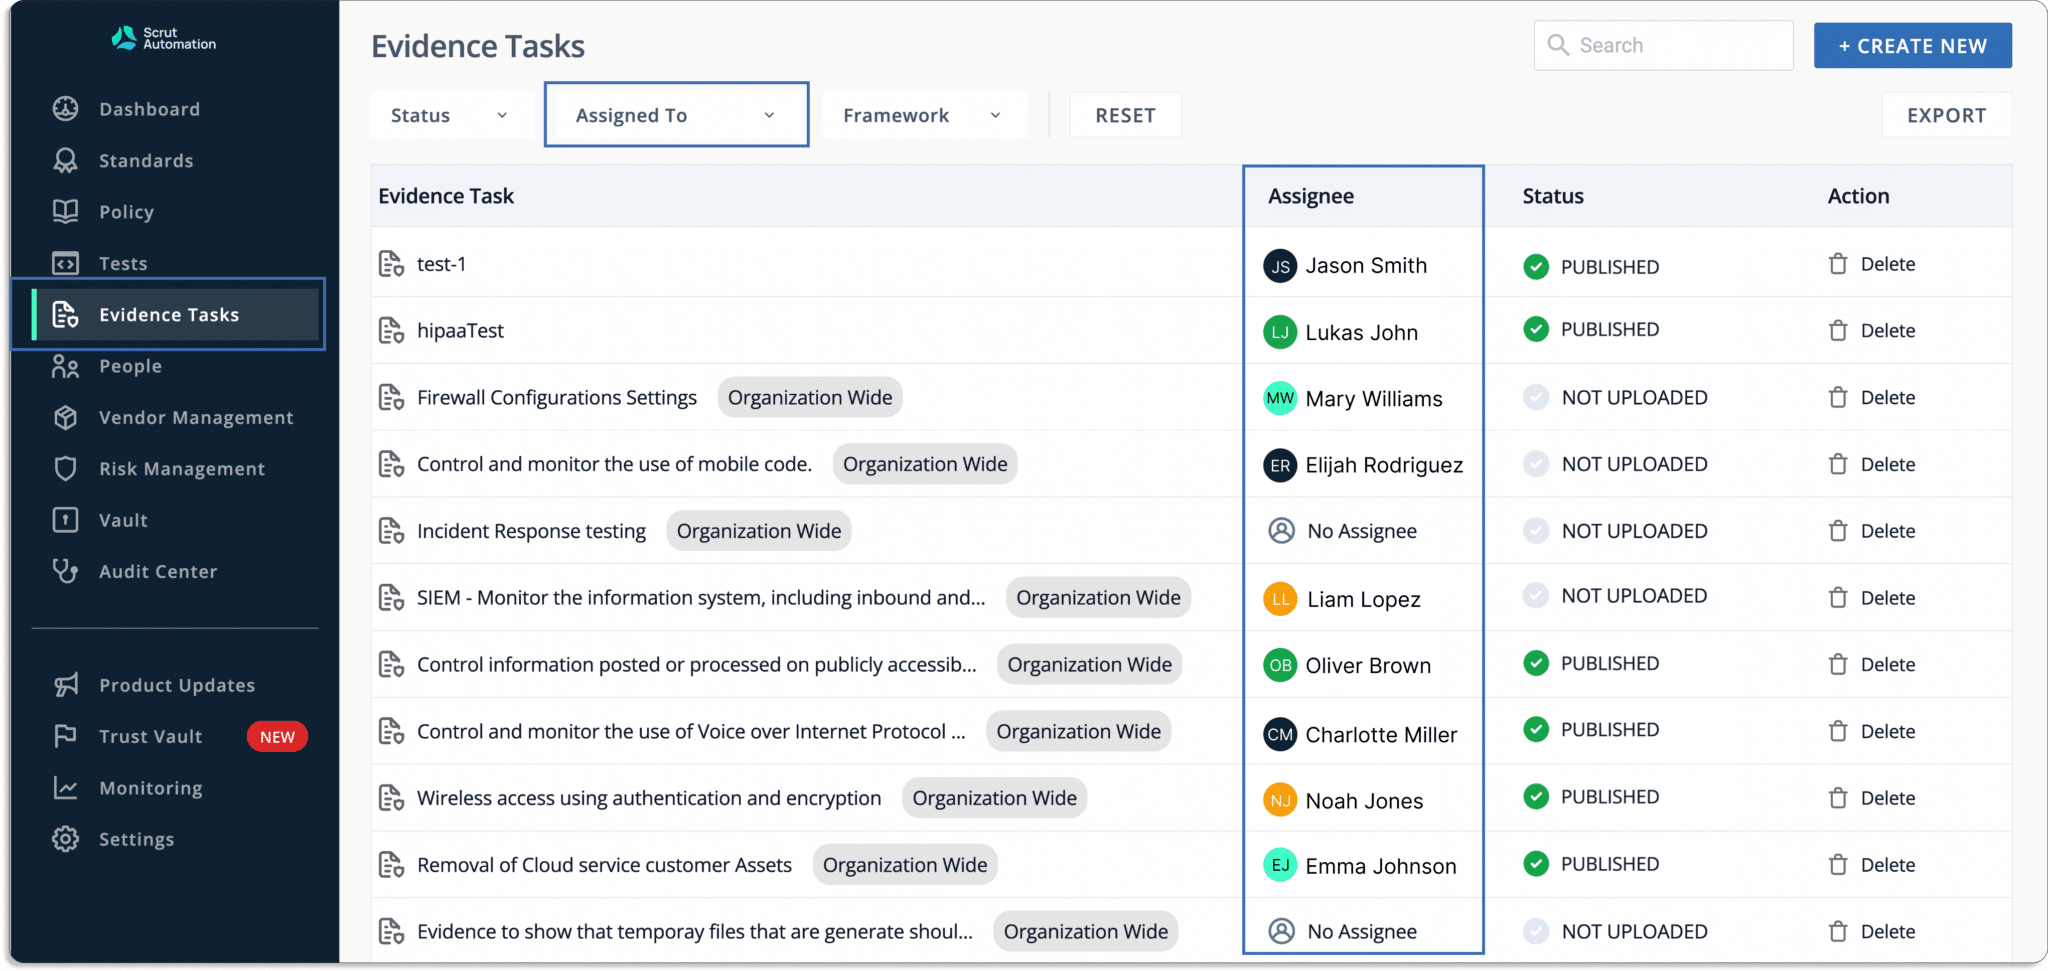Click the Status column header
Viewport: 2048px width, 971px height.
1553,196
